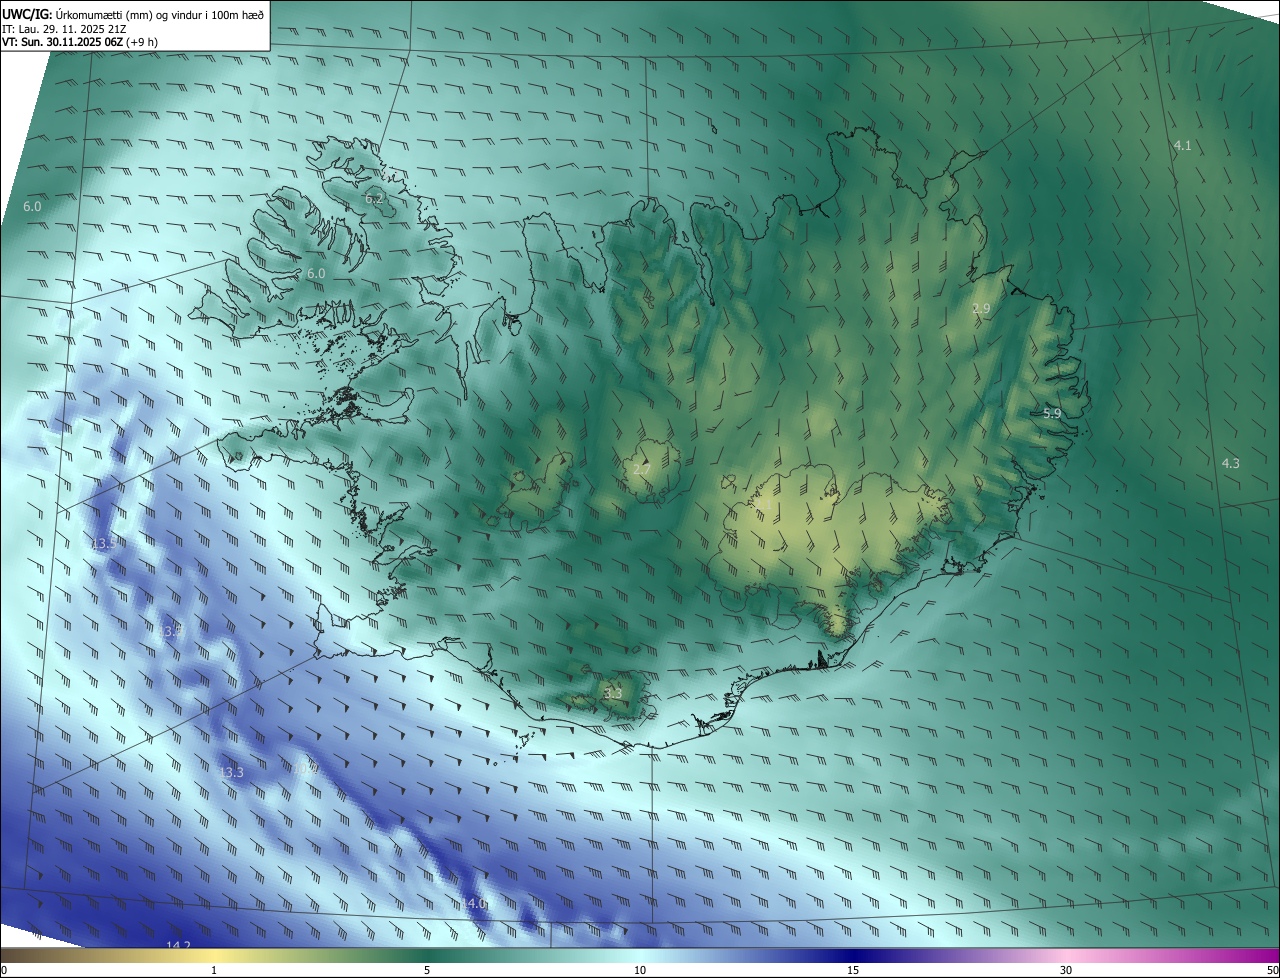The width and height of the screenshot is (1280, 978).
Task: Click the 4.3 value label on the map
Action: (1231, 463)
